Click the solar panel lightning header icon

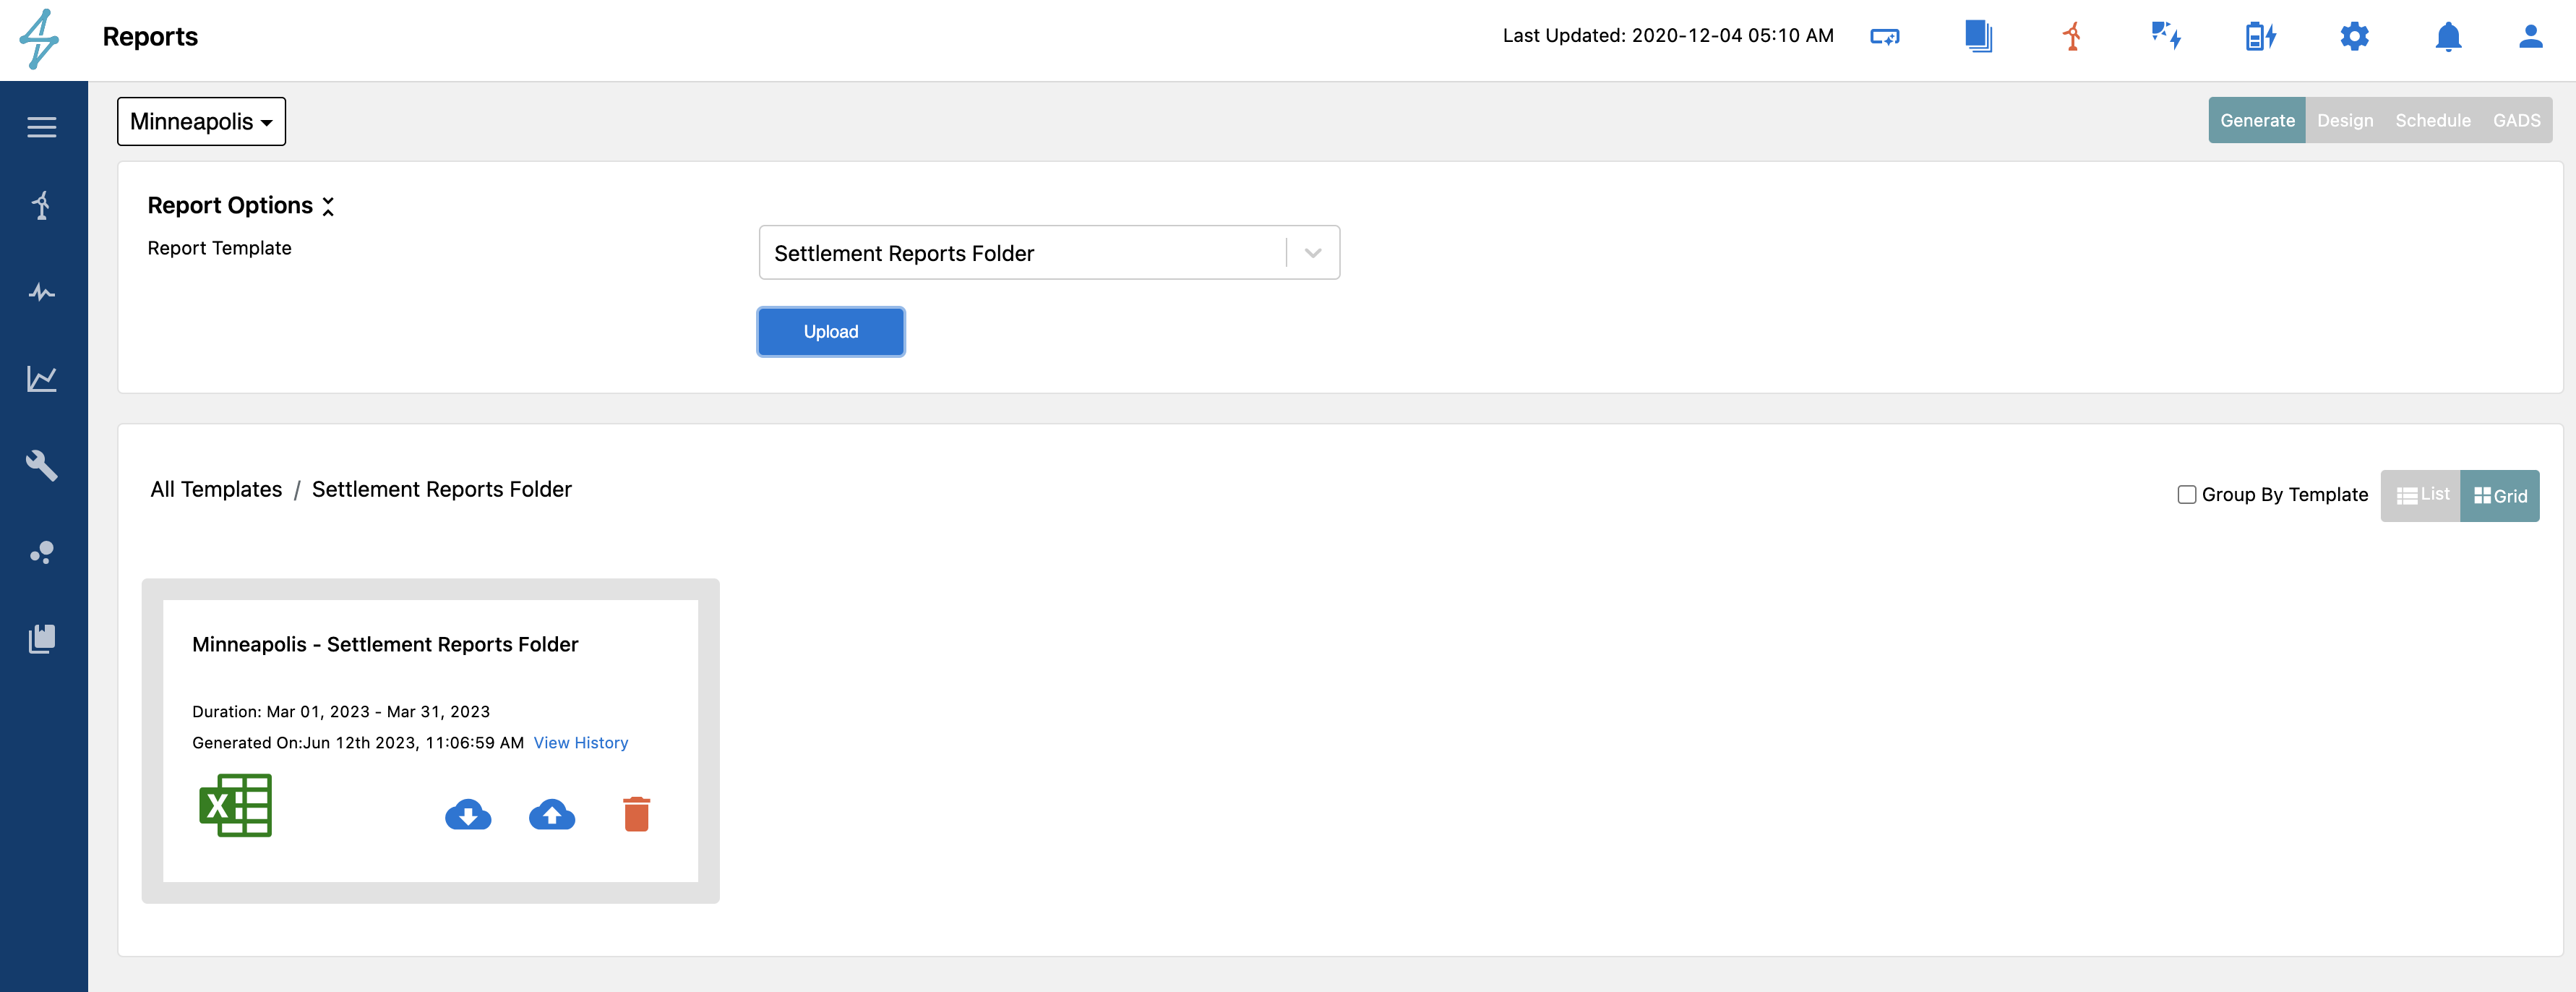(2166, 36)
